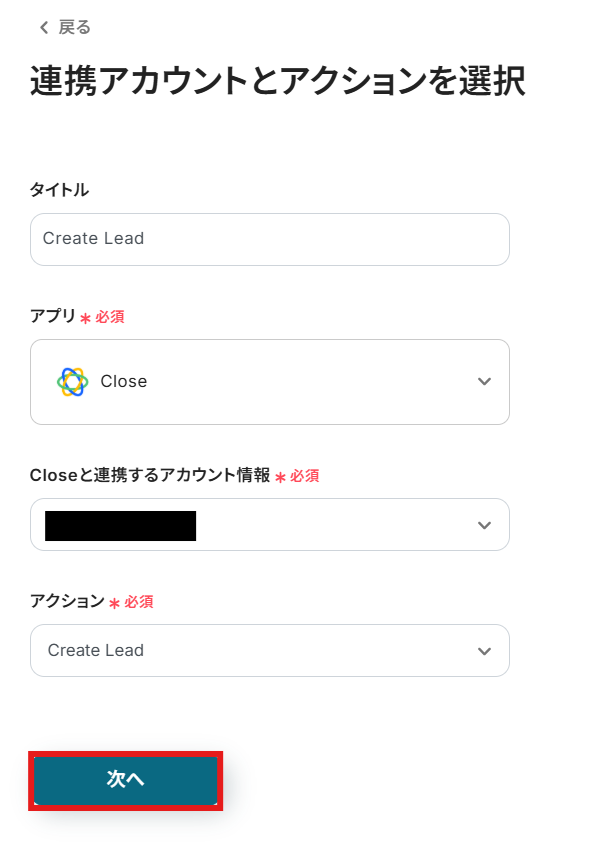Focus the タイトル field containing Create Lead
The width and height of the screenshot is (610, 843).
tap(269, 239)
